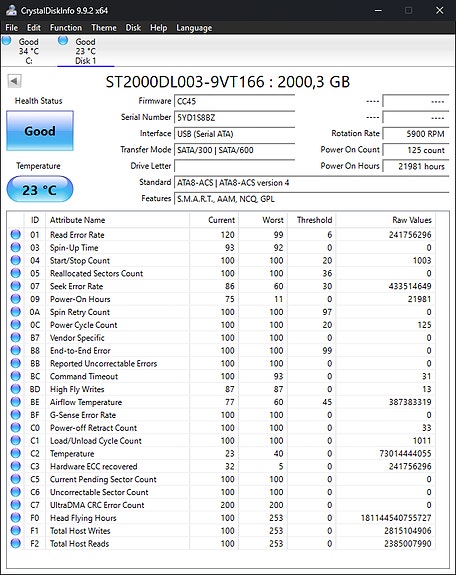Click the blue status icon for Power-On Hours row
Image resolution: width=456 pixels, height=575 pixels.
(x=16, y=299)
